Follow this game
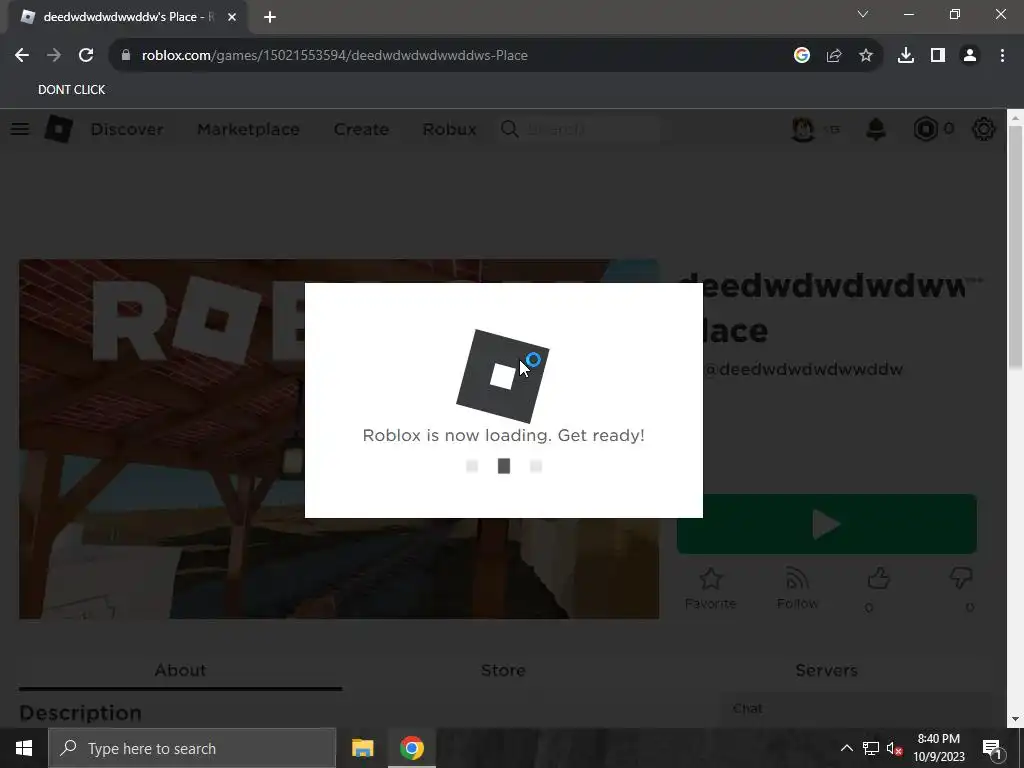 pyautogui.click(x=797, y=588)
